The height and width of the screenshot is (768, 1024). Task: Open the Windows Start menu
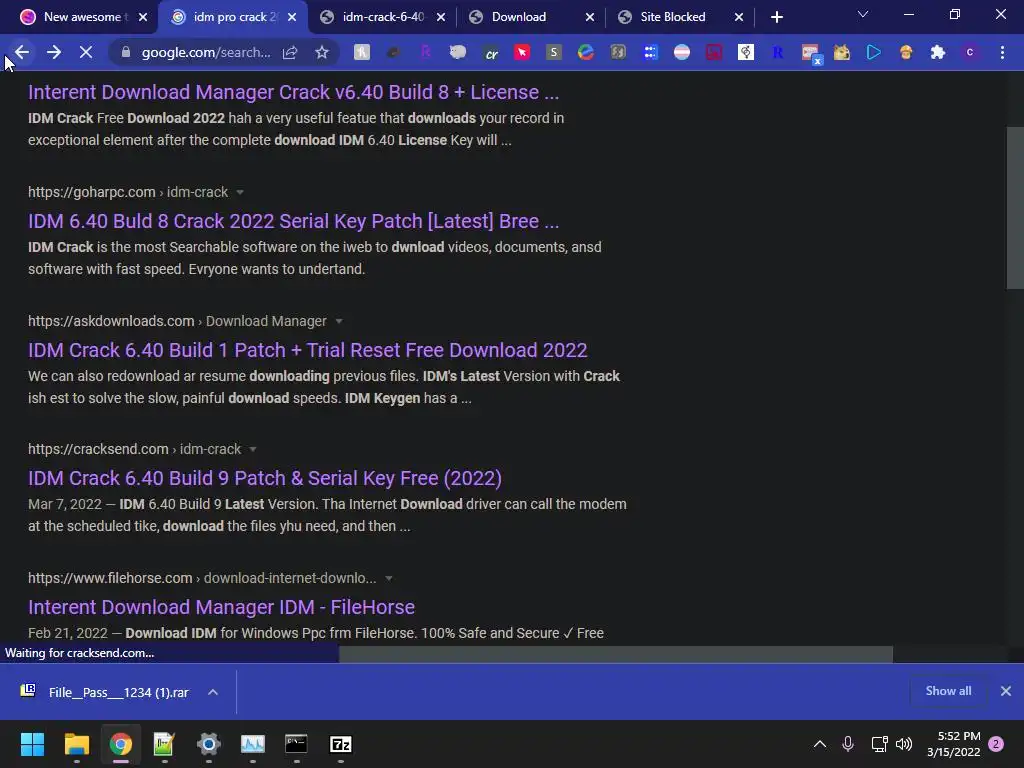[32, 744]
